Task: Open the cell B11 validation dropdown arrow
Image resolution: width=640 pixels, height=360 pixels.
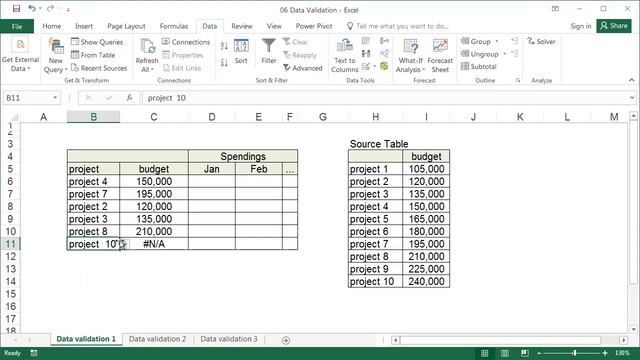Action: [x=124, y=244]
